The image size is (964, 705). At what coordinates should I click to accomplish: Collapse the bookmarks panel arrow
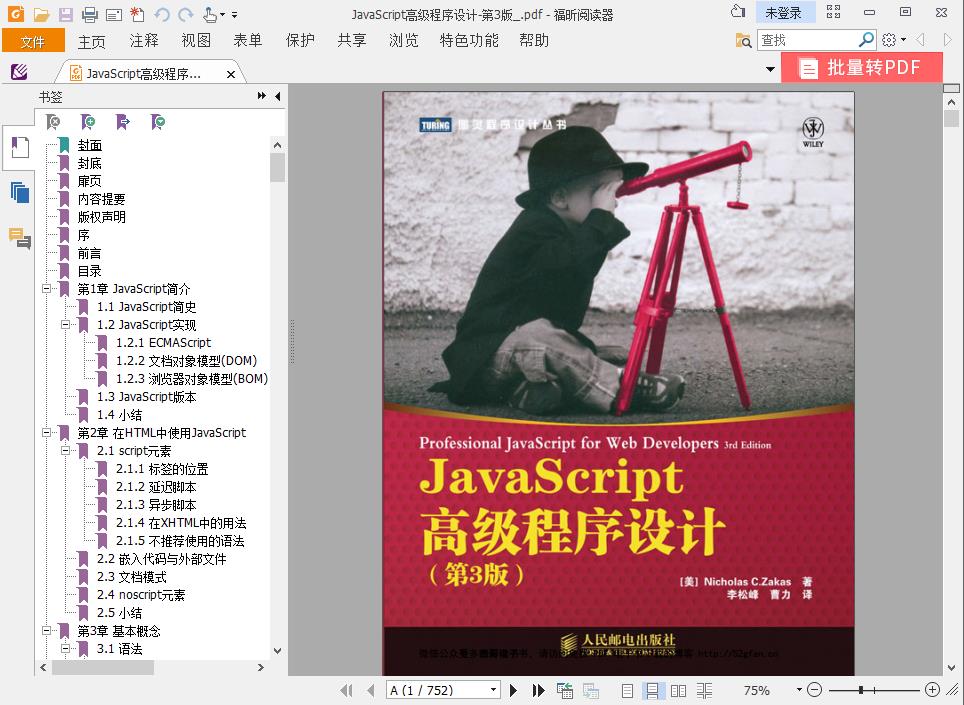click(278, 96)
